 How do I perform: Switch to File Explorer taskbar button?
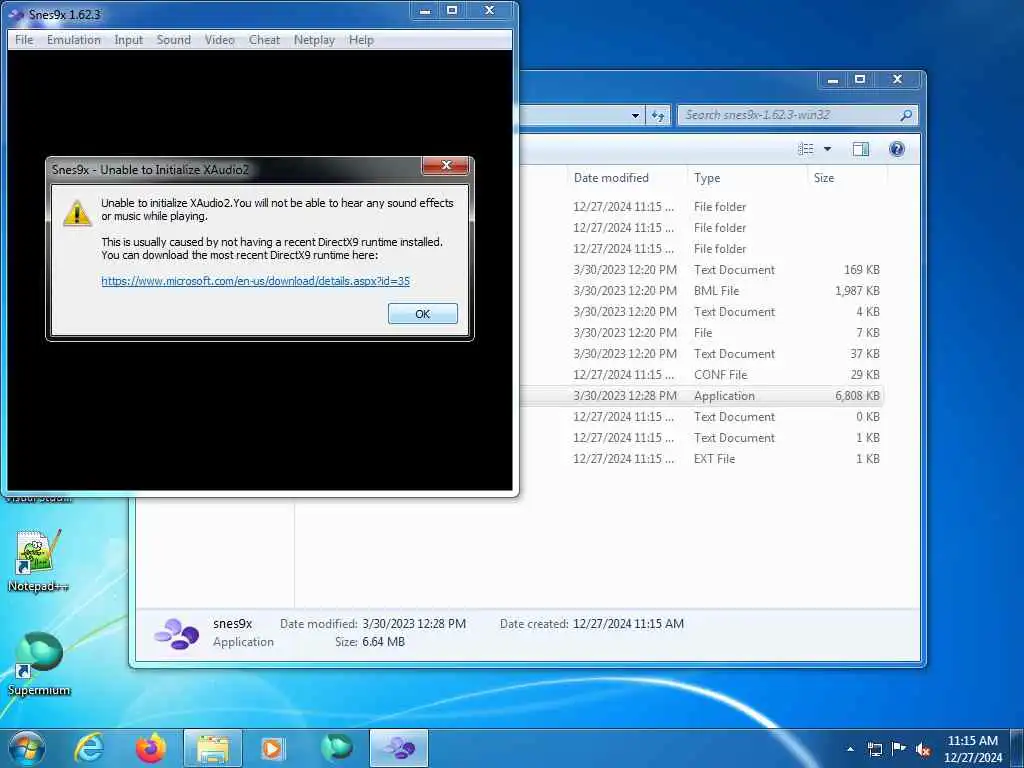pos(213,748)
